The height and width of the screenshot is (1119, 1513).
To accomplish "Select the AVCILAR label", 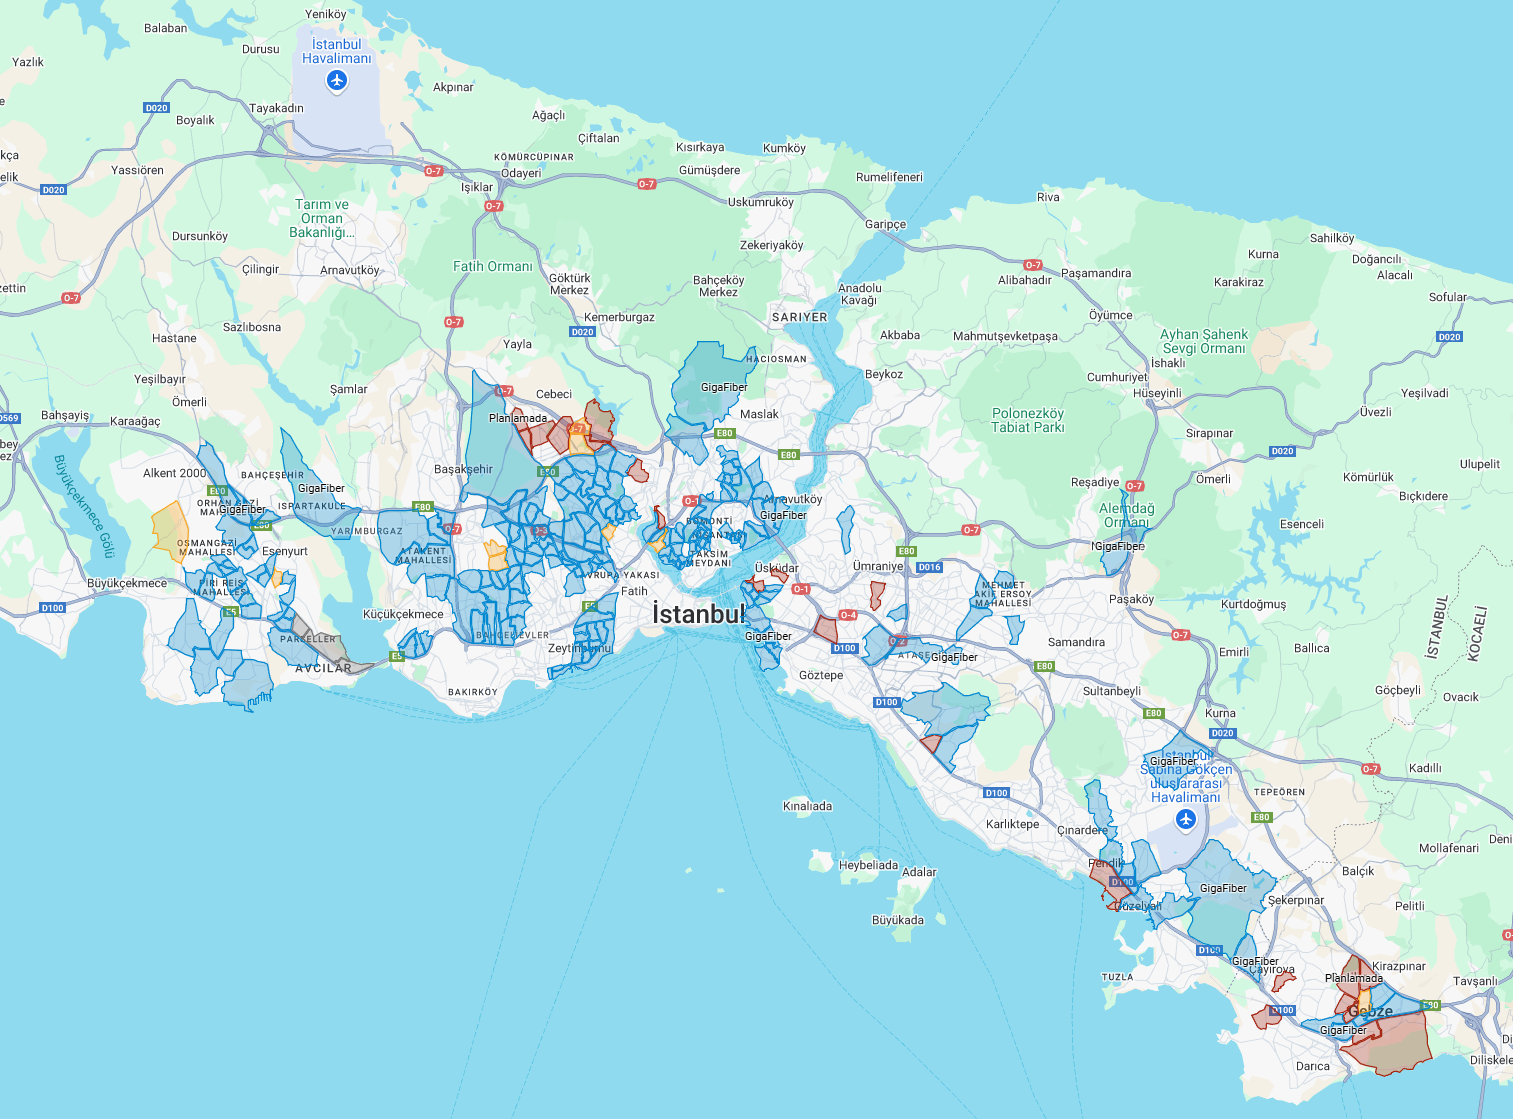I will pos(323,668).
